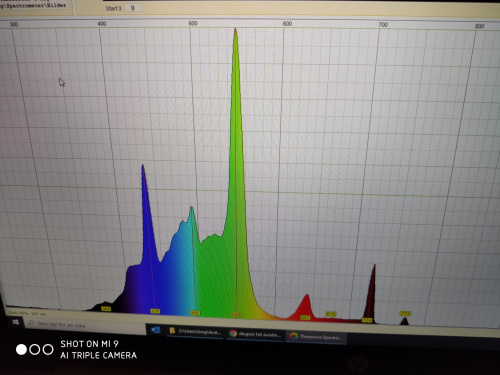Click the Start X value field
This screenshot has width=500, height=375.
click(x=133, y=8)
